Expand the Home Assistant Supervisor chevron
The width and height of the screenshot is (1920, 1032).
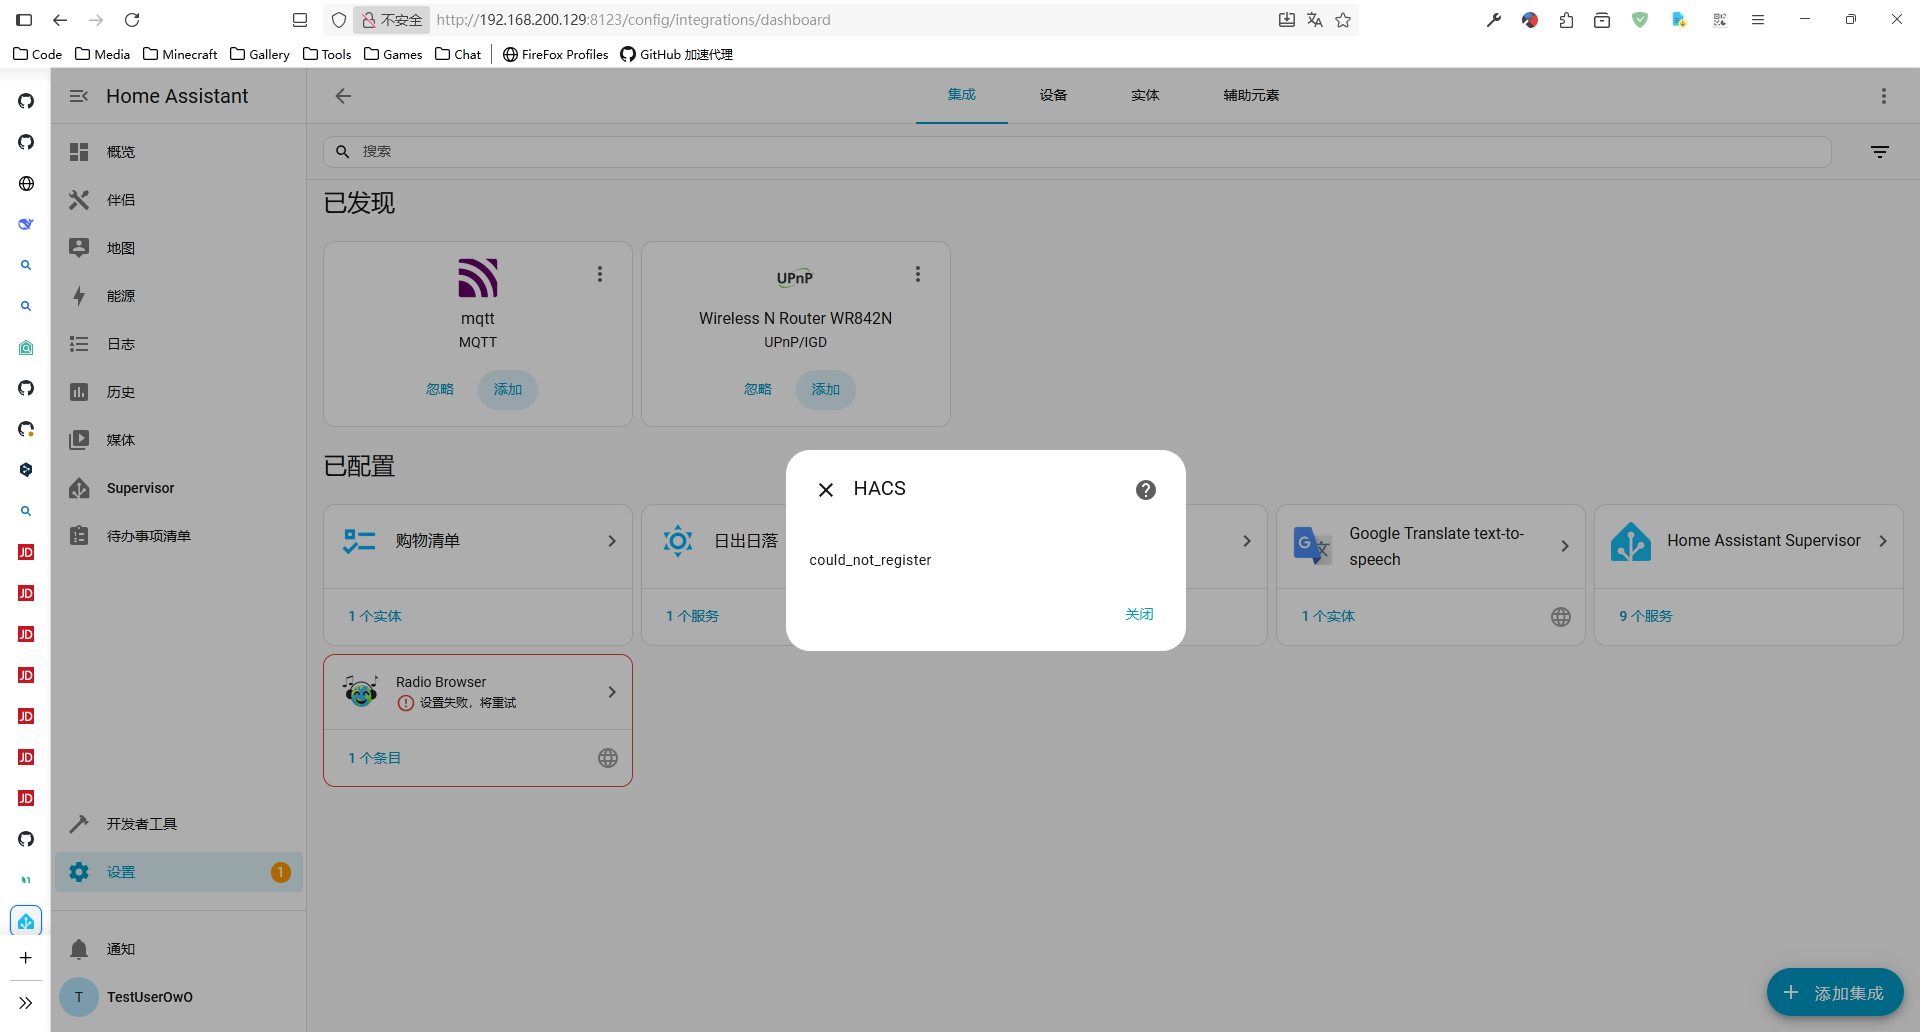[1883, 541]
